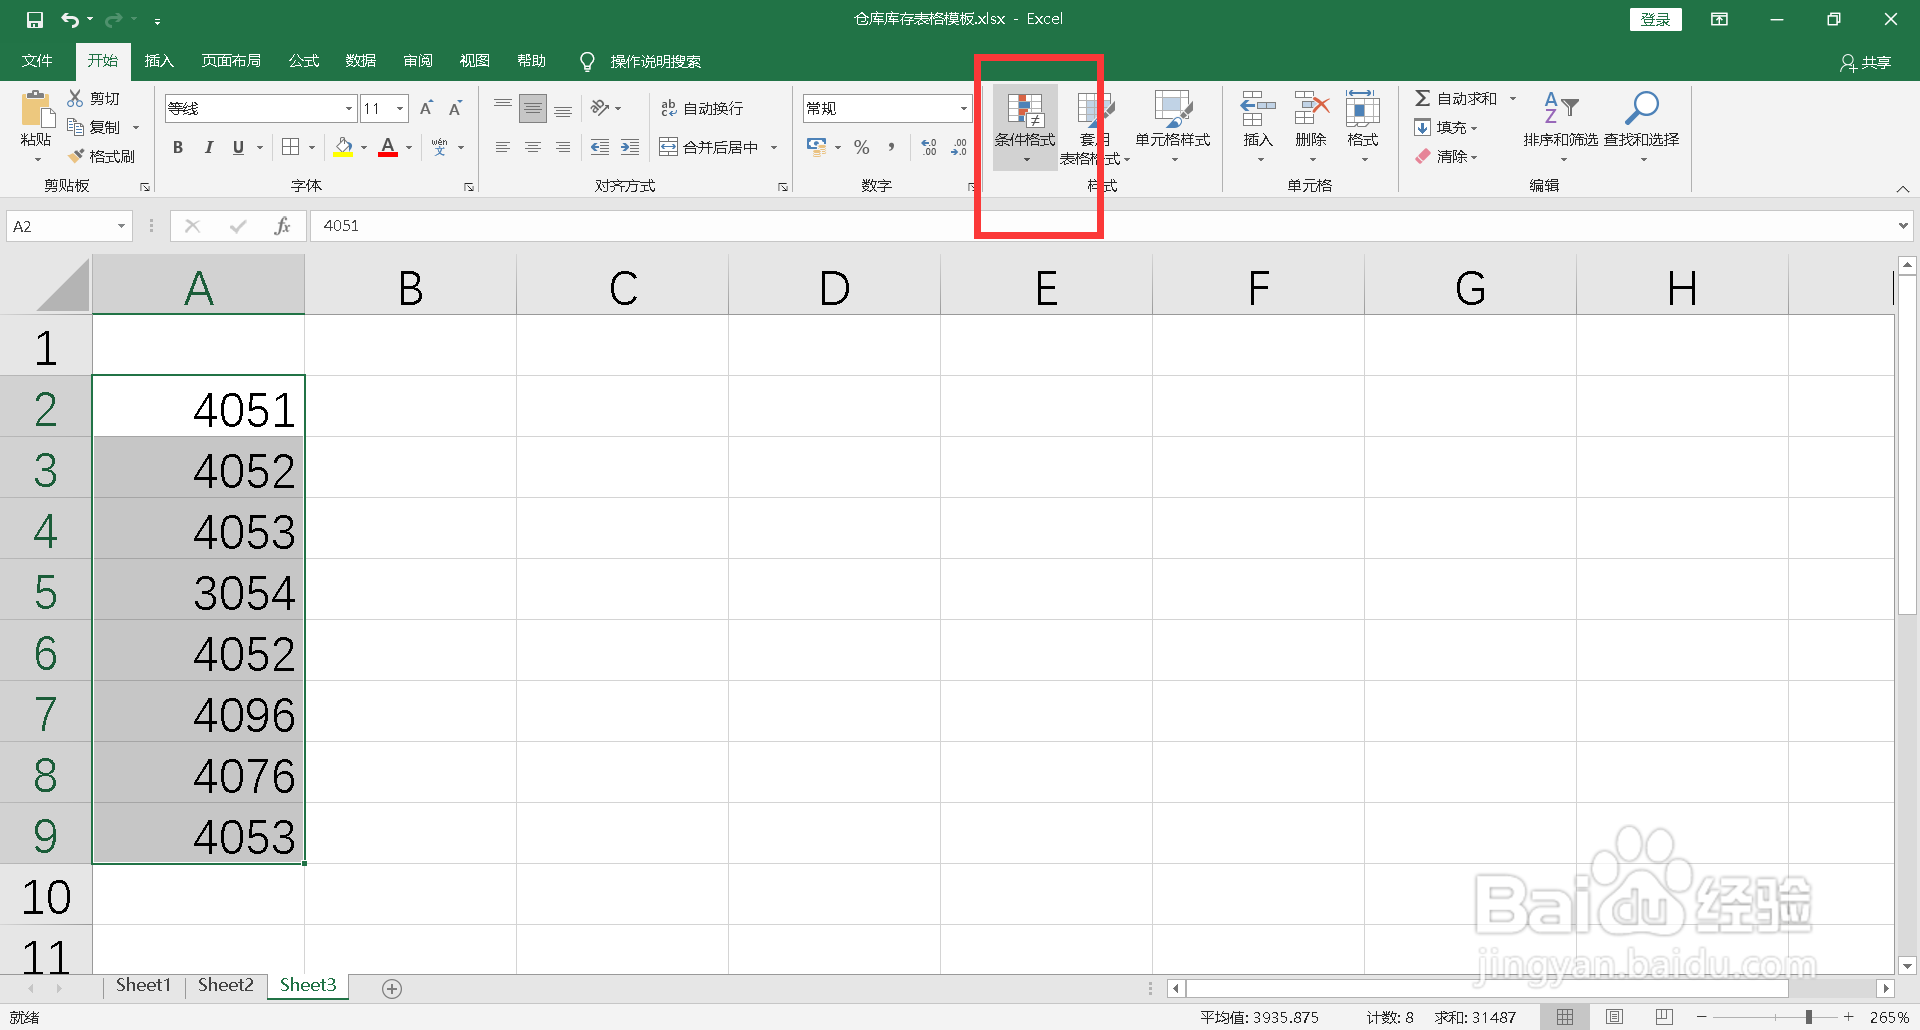Click Merge and Center (合并后居中) button

[709, 147]
